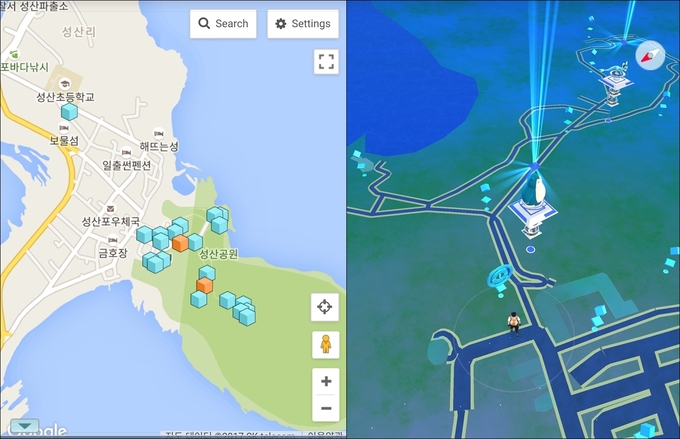Tap the compass in Pokemon Go
680x439 pixels.
650,56
